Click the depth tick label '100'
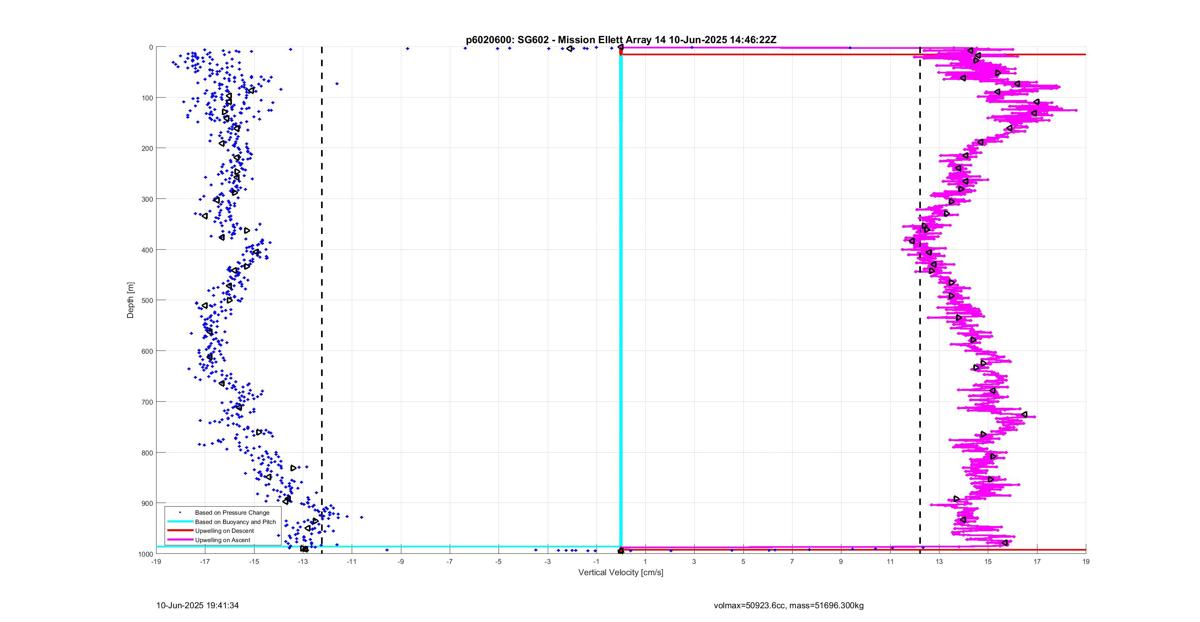The image size is (1200, 622). (x=146, y=98)
